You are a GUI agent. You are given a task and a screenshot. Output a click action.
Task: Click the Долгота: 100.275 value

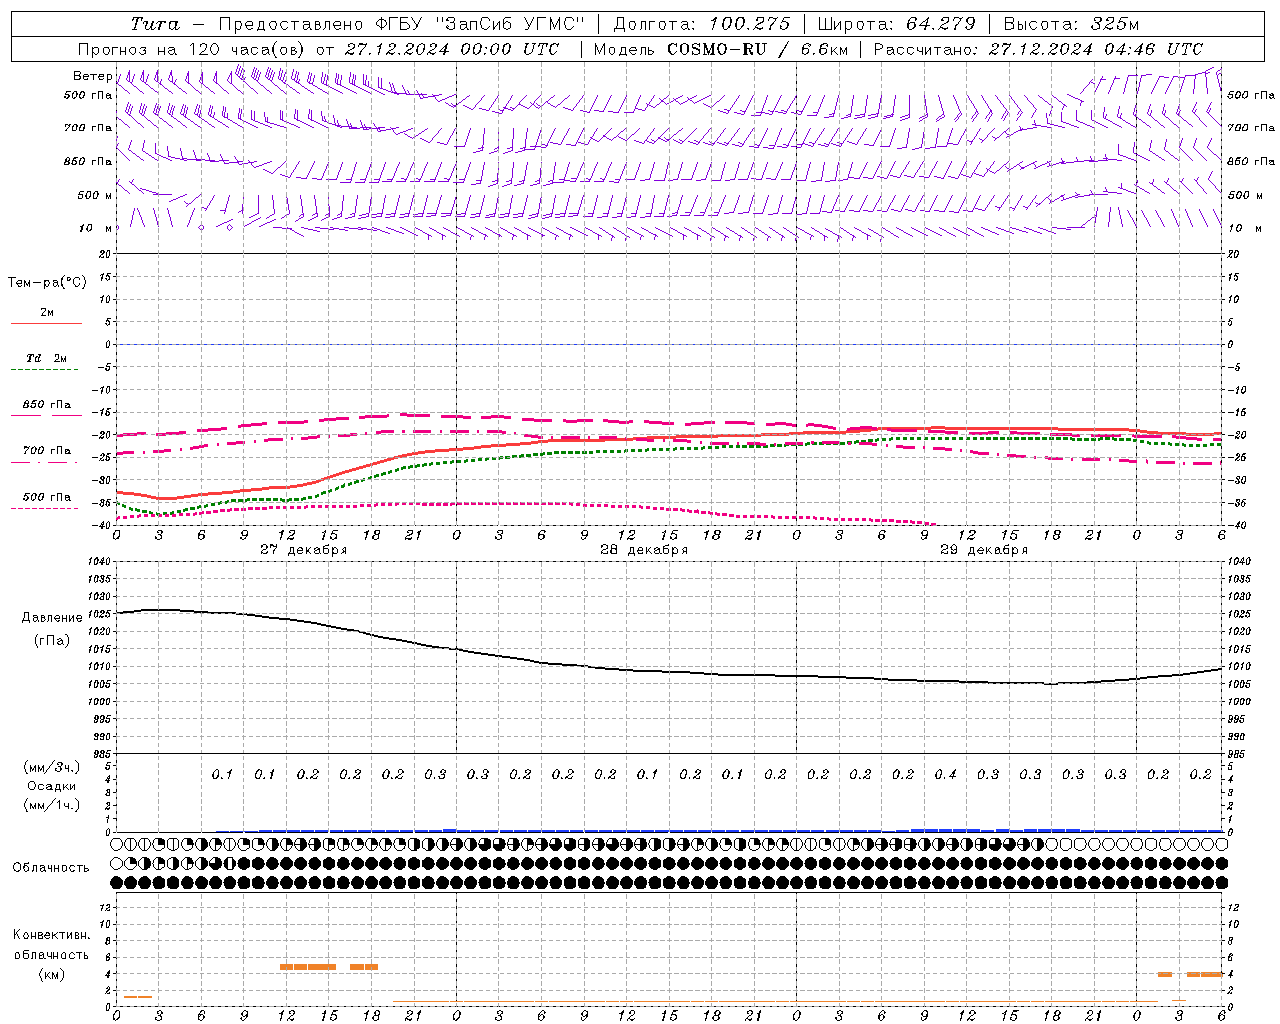point(702,24)
